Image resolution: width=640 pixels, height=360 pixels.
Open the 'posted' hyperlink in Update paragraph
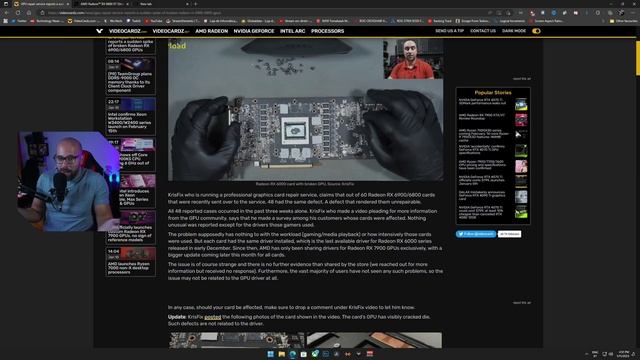click(x=213, y=317)
